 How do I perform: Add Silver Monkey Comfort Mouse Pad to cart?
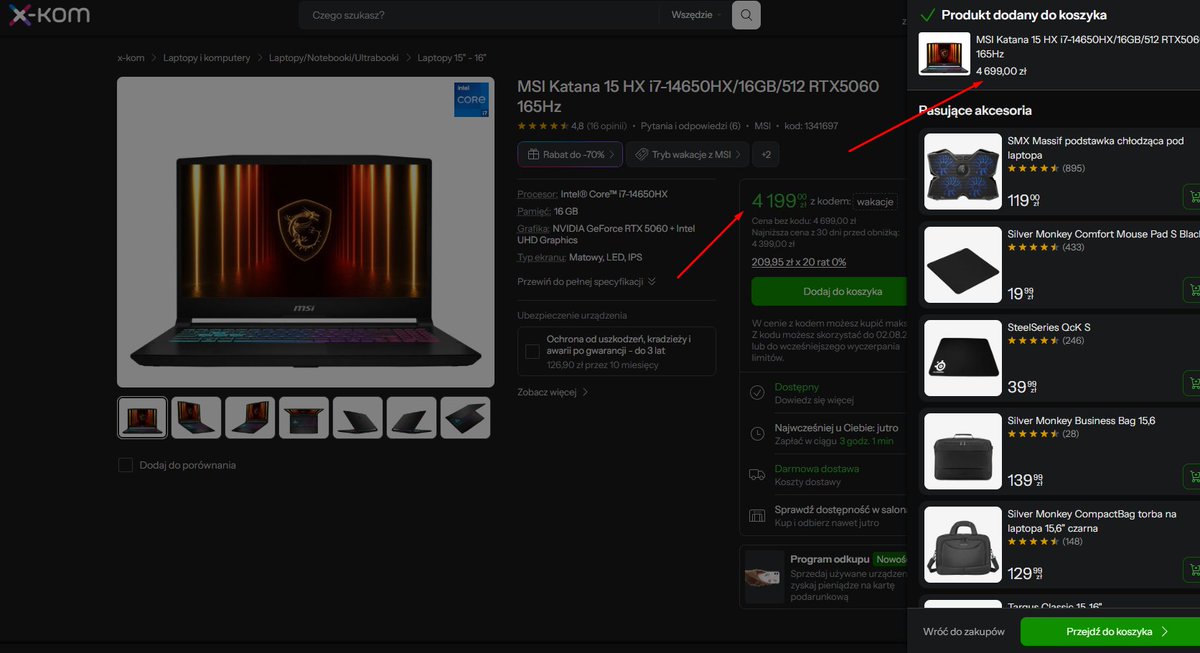pyautogui.click(x=1192, y=290)
